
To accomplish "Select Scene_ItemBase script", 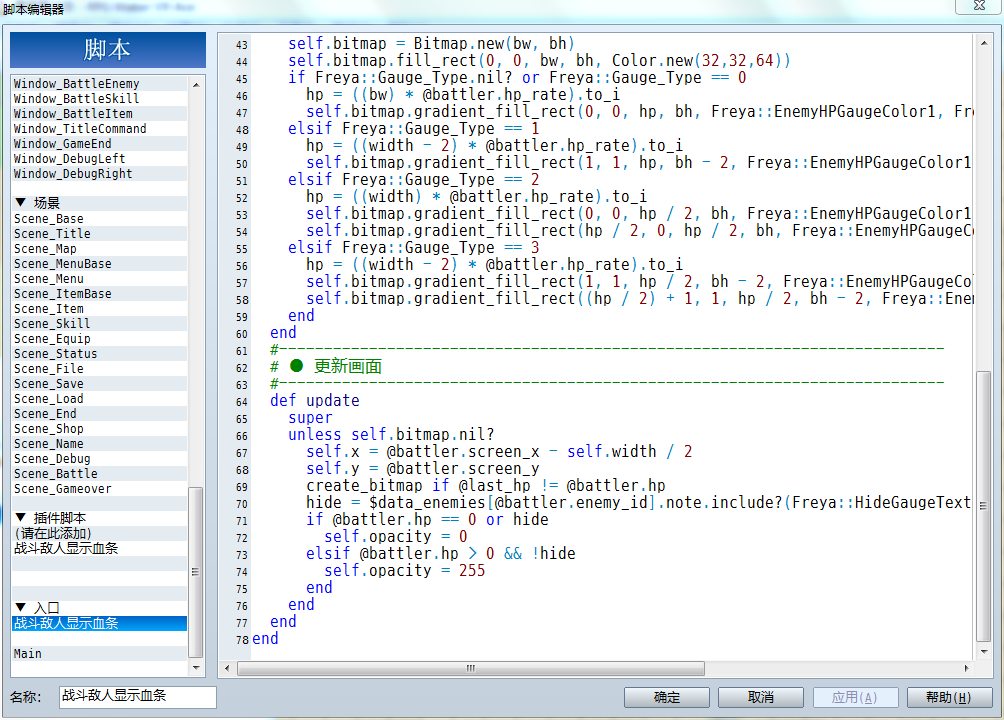I will point(99,294).
